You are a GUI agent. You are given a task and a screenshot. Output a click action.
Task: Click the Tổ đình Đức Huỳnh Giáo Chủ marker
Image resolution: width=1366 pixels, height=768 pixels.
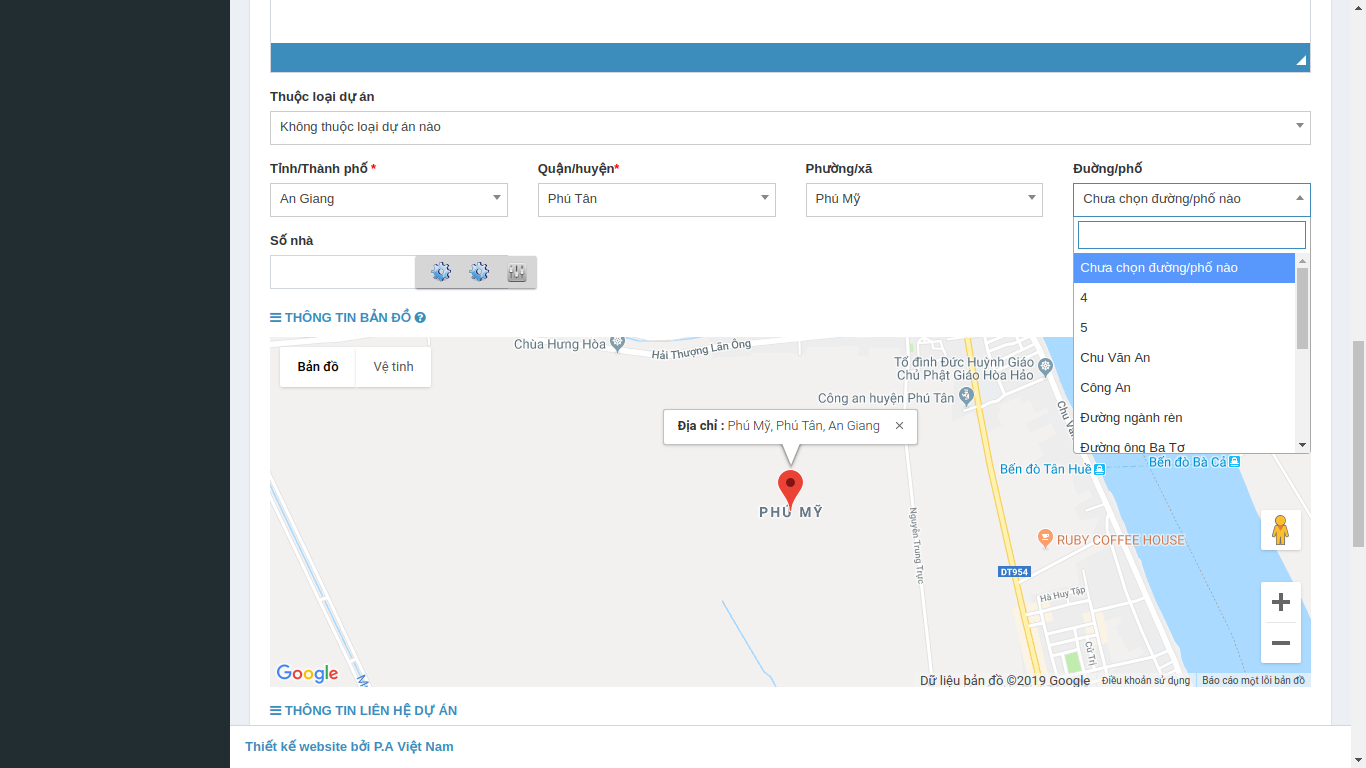click(x=1046, y=366)
